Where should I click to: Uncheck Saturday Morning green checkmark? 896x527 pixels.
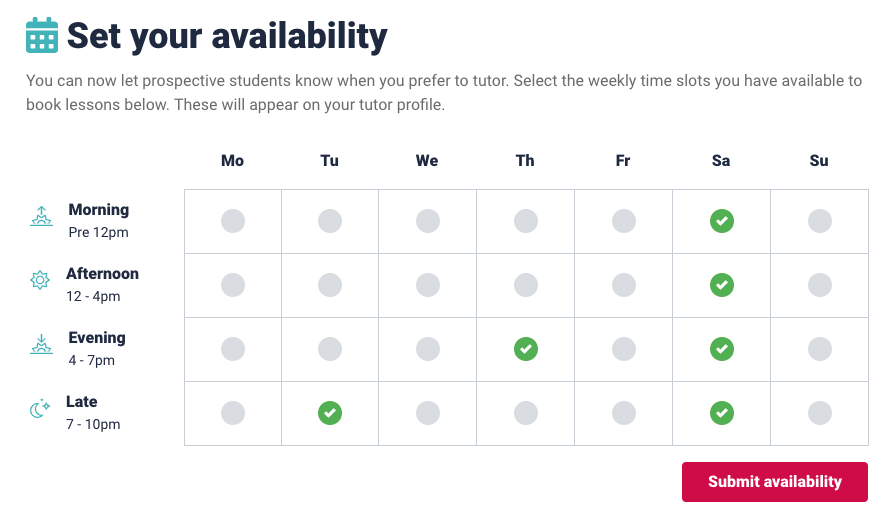(722, 221)
